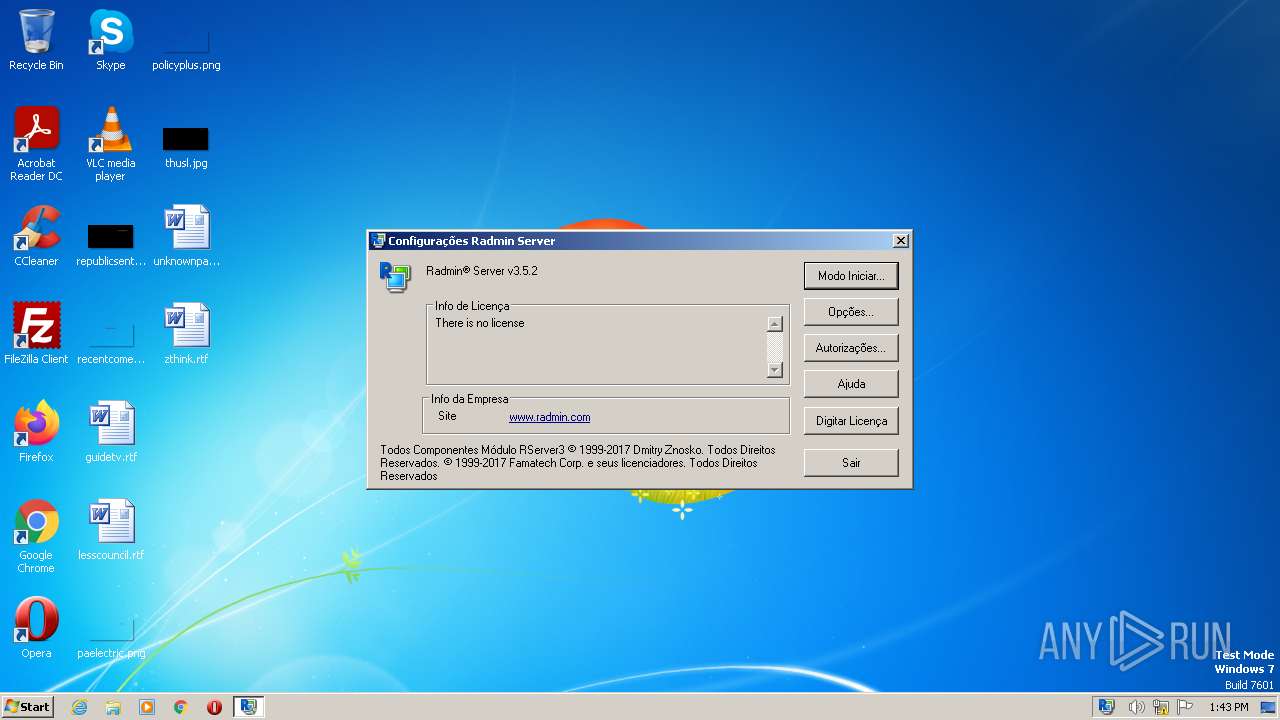Open media player taskbar icon
Viewport: 1280px width, 720px height.
click(147, 707)
